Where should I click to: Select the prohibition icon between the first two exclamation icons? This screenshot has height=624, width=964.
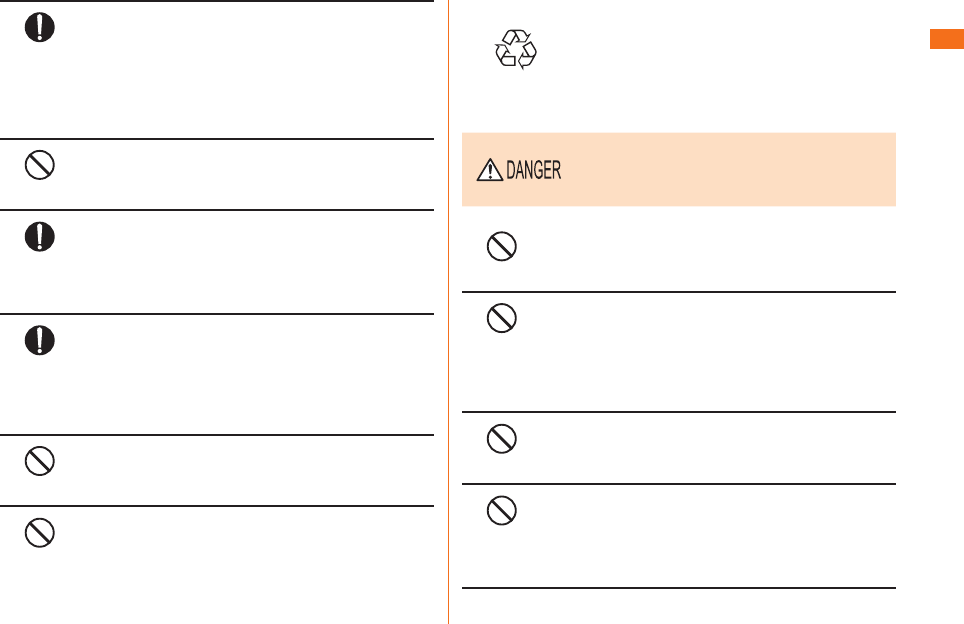coord(40,165)
